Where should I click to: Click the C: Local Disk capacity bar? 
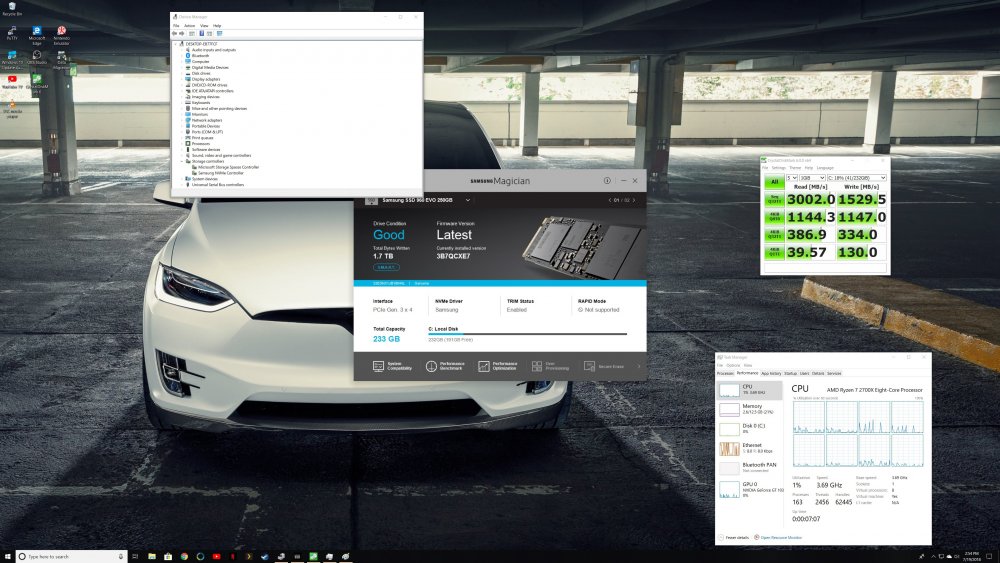click(527, 333)
